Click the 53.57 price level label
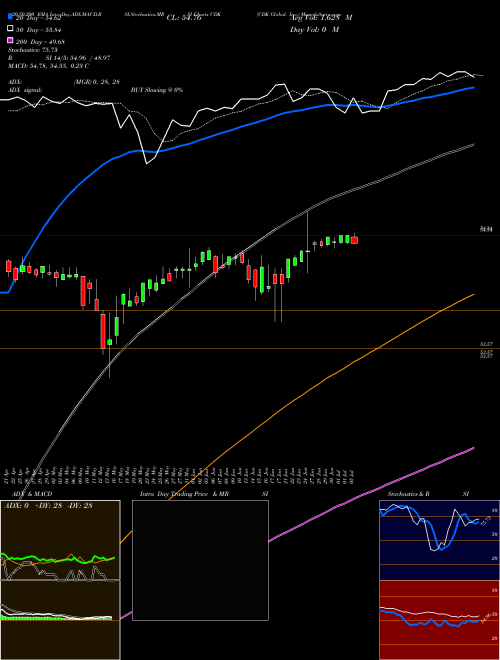Viewport: 500px width, 660px height. tap(486, 344)
